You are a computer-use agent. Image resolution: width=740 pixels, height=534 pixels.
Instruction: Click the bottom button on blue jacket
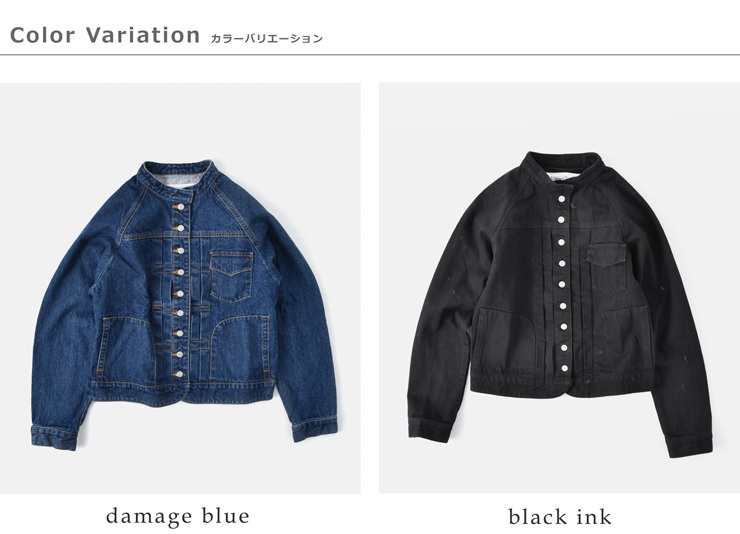[178, 374]
